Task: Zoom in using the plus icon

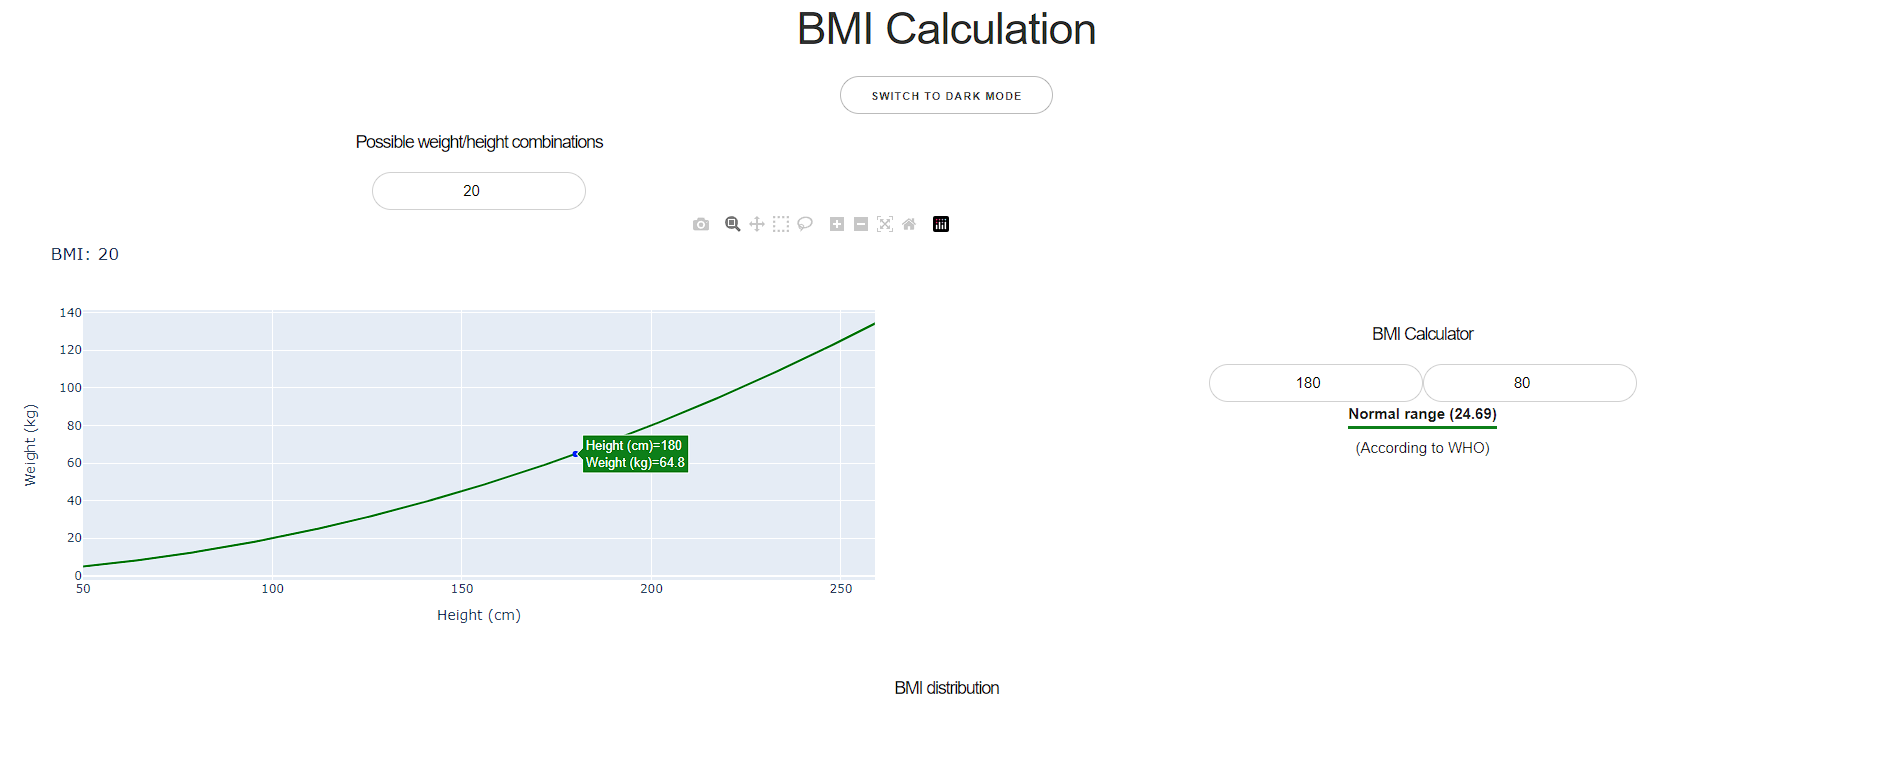Action: pos(836,224)
